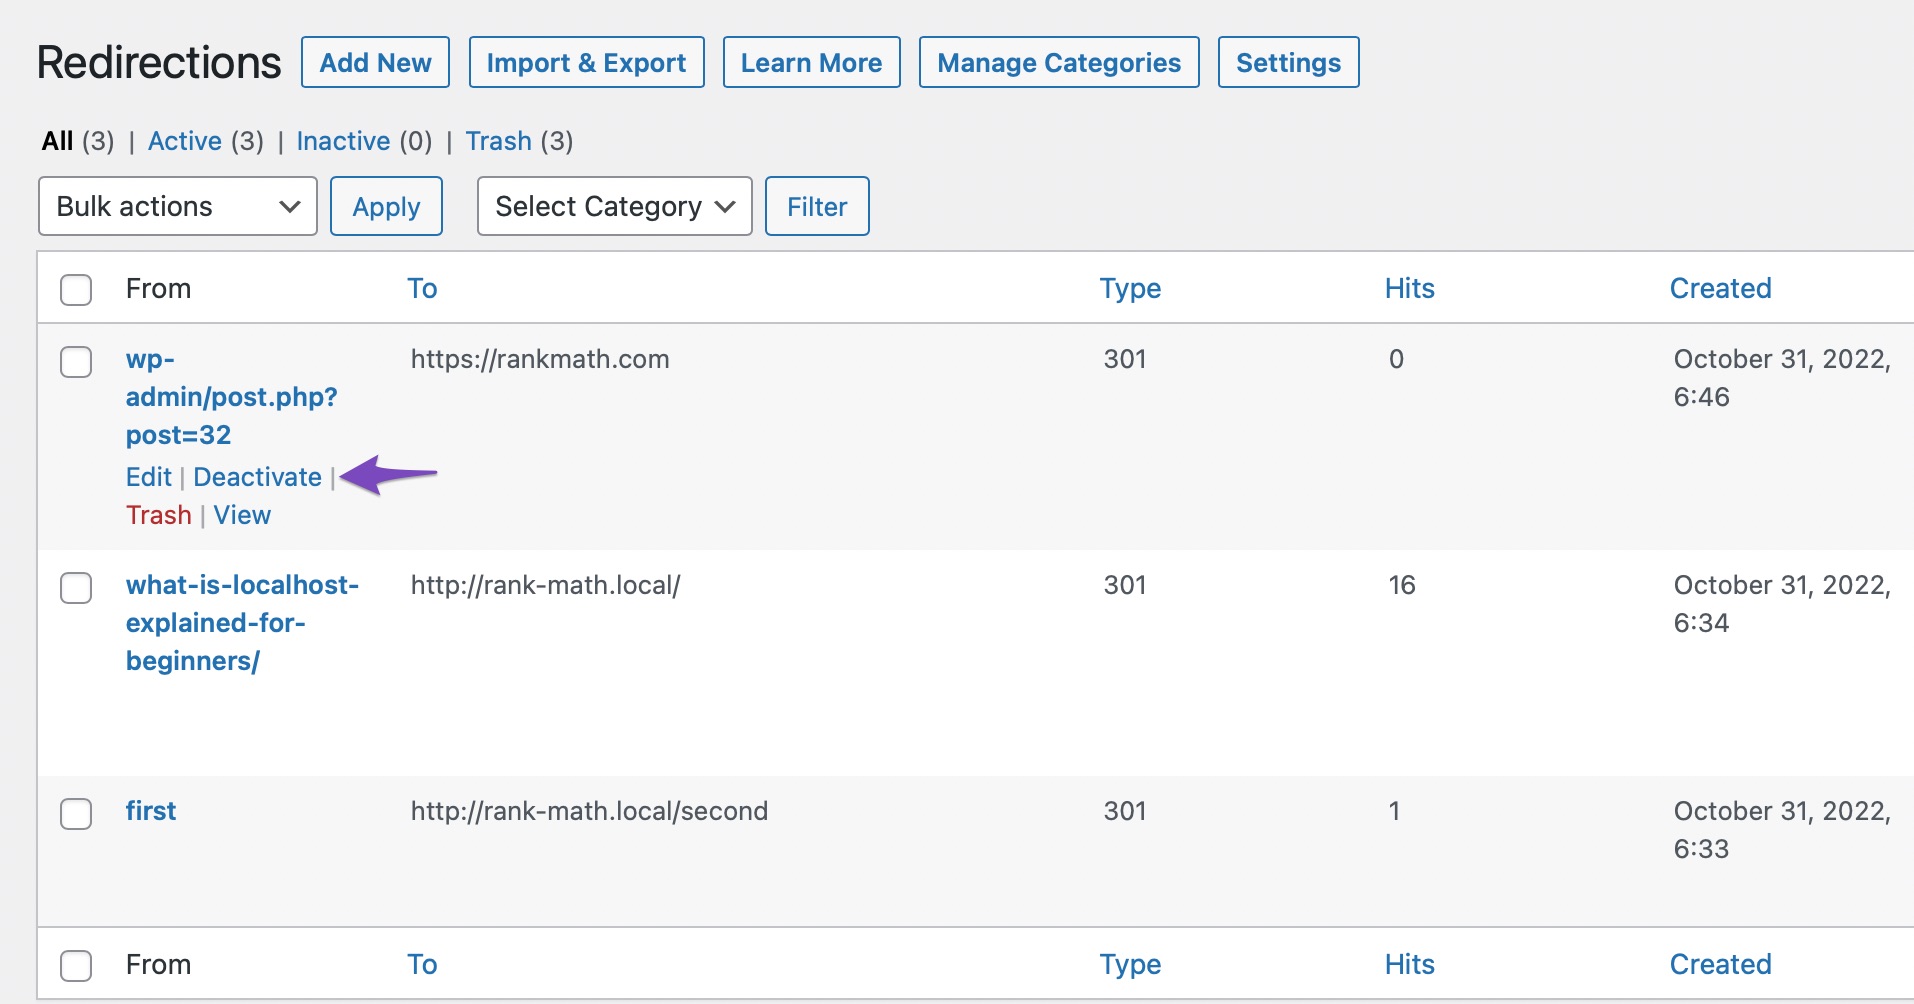Click destination http://rank-math.local/second

click(589, 811)
